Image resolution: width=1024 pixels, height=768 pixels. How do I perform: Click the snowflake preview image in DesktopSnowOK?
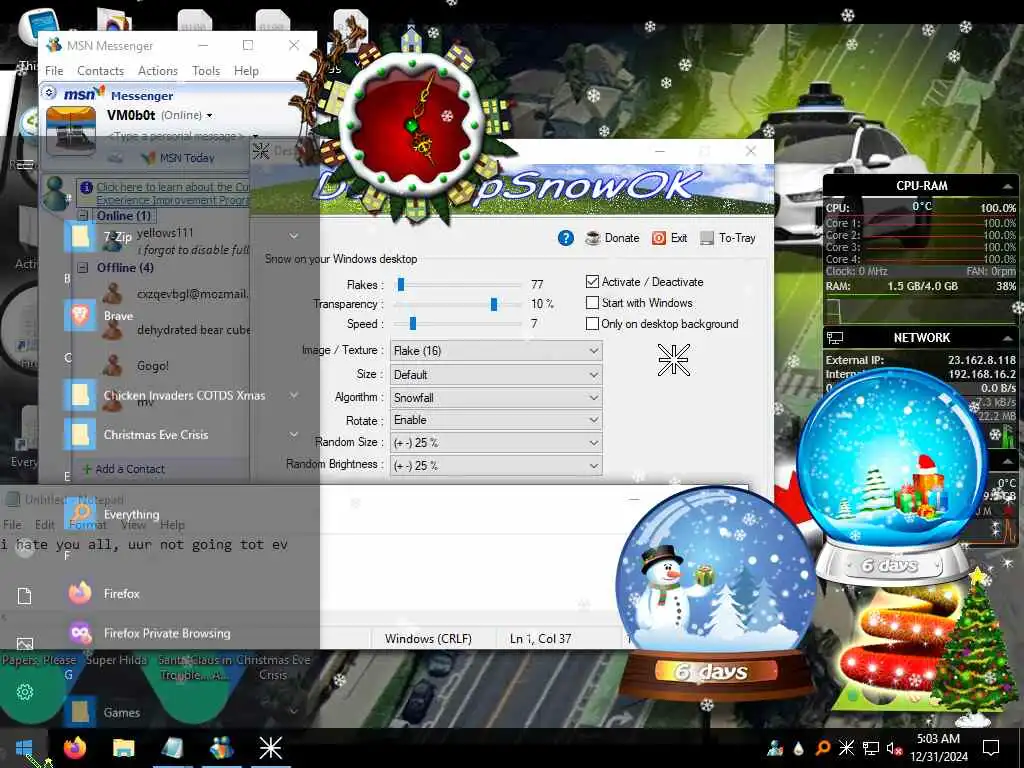[x=673, y=360]
